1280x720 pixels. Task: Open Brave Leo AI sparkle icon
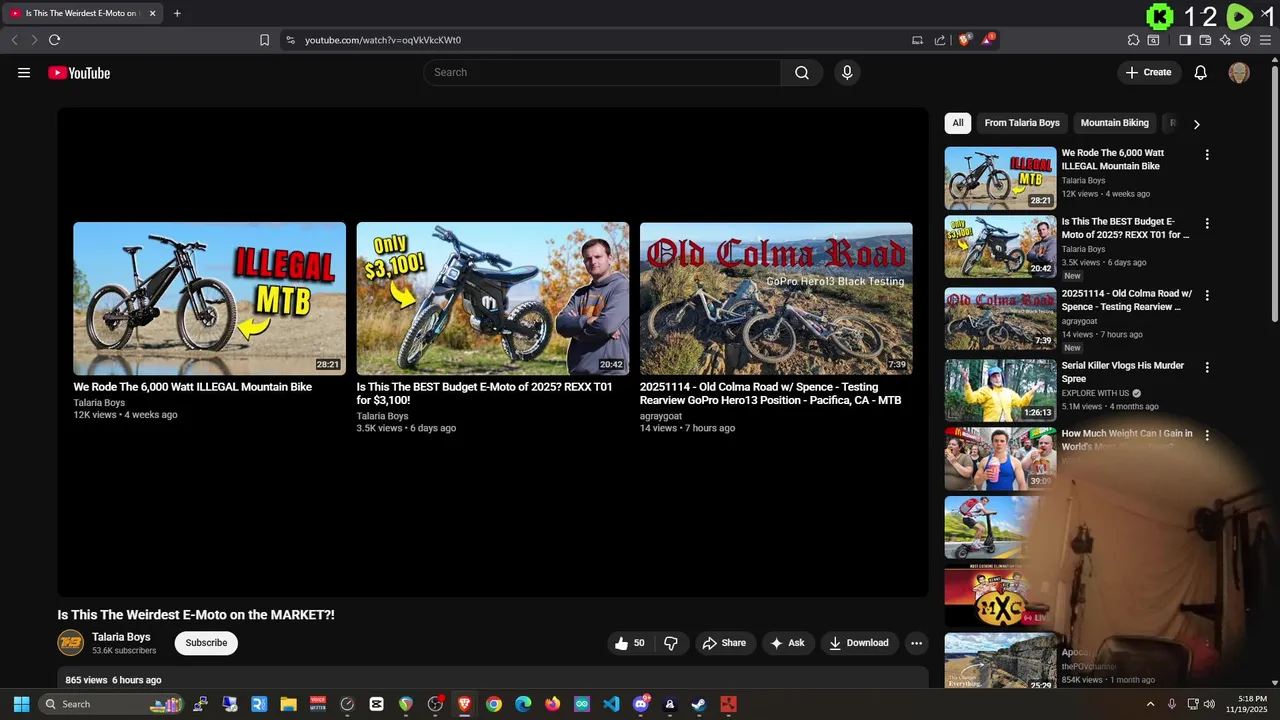1225,40
